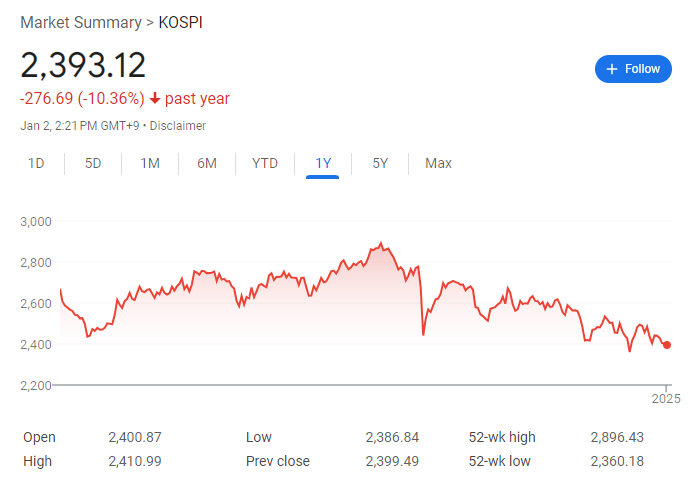Follow the KOSPI index
The height and width of the screenshot is (480, 700).
(633, 69)
